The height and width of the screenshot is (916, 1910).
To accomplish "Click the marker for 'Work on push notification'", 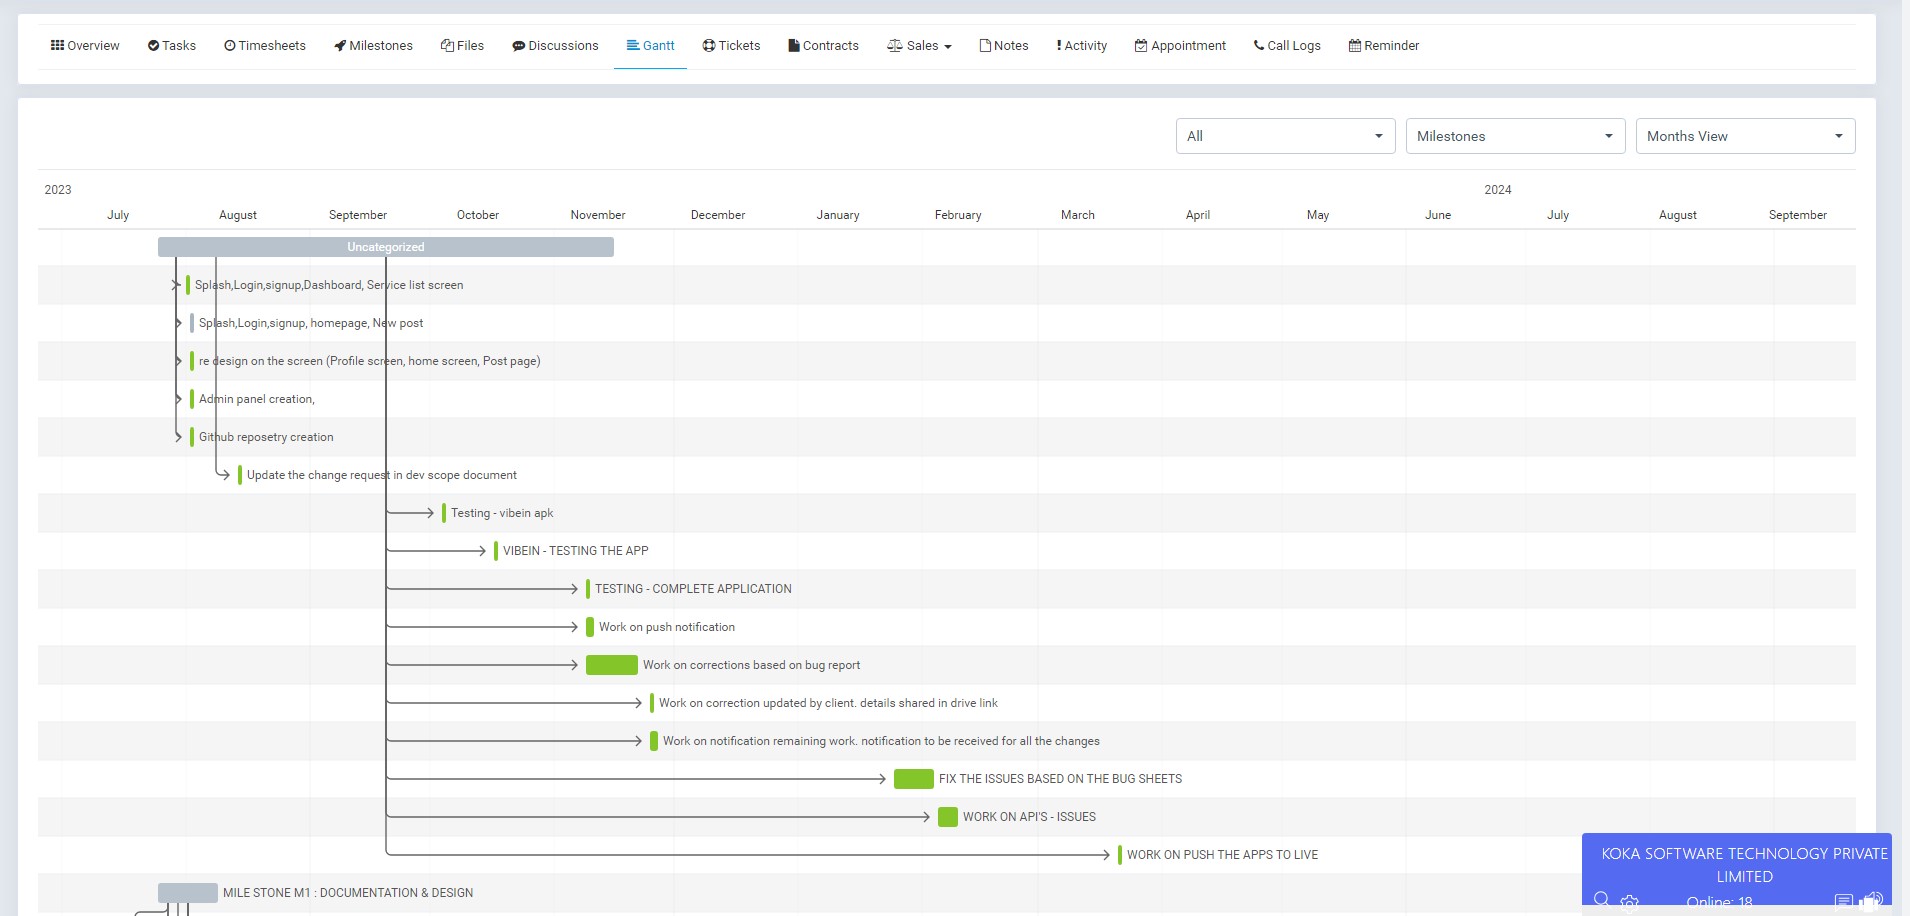I will (590, 627).
